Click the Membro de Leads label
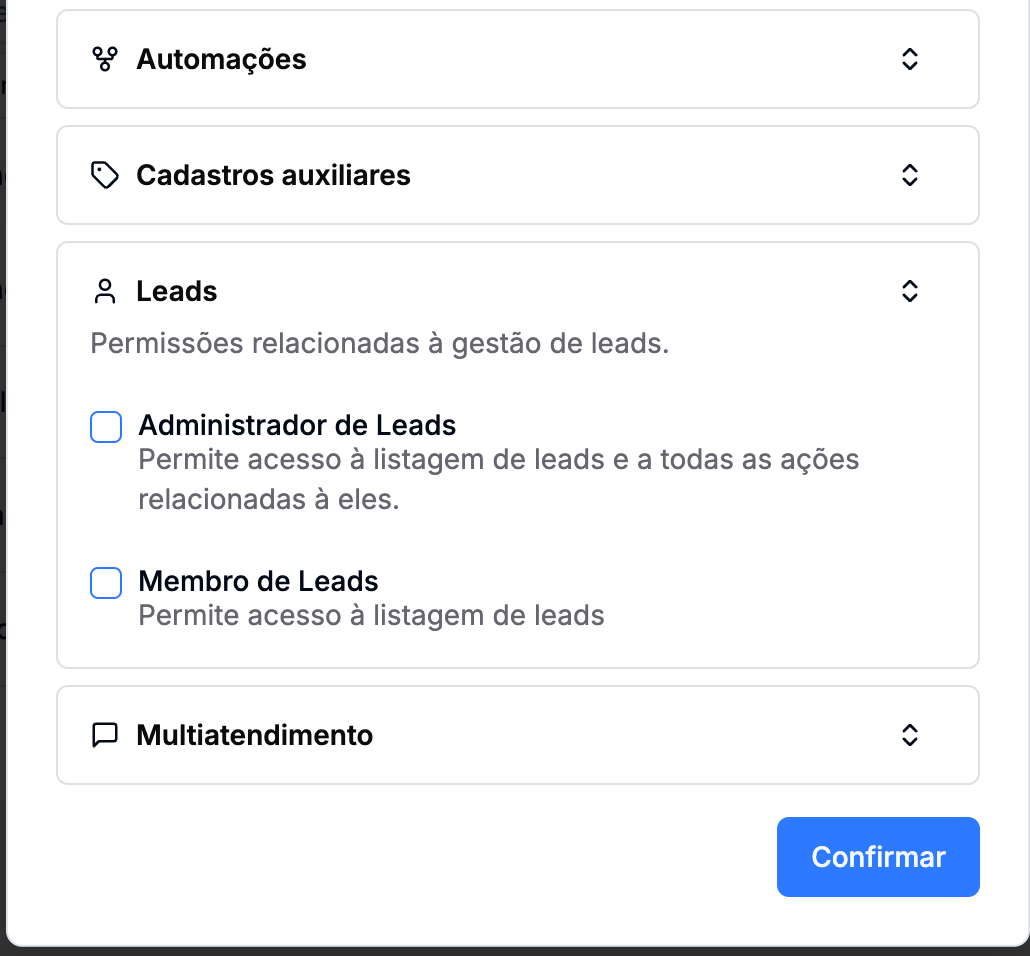 click(x=258, y=582)
